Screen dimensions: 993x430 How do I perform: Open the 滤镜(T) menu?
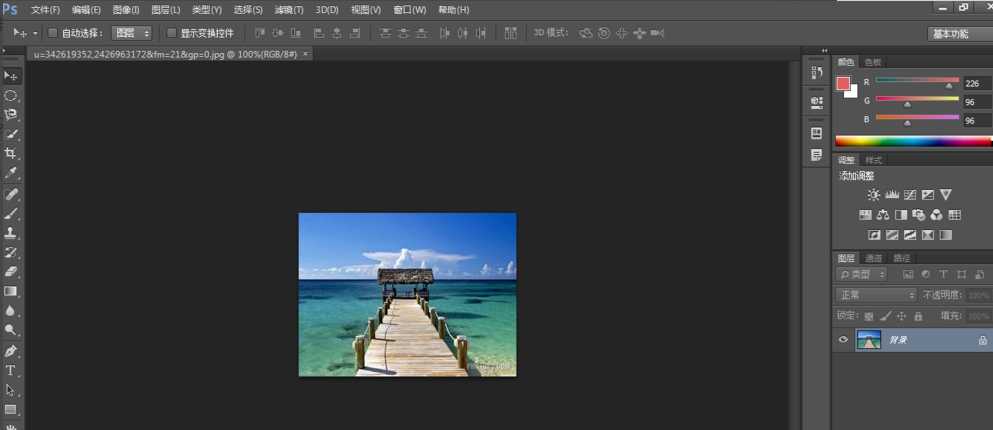click(x=289, y=10)
